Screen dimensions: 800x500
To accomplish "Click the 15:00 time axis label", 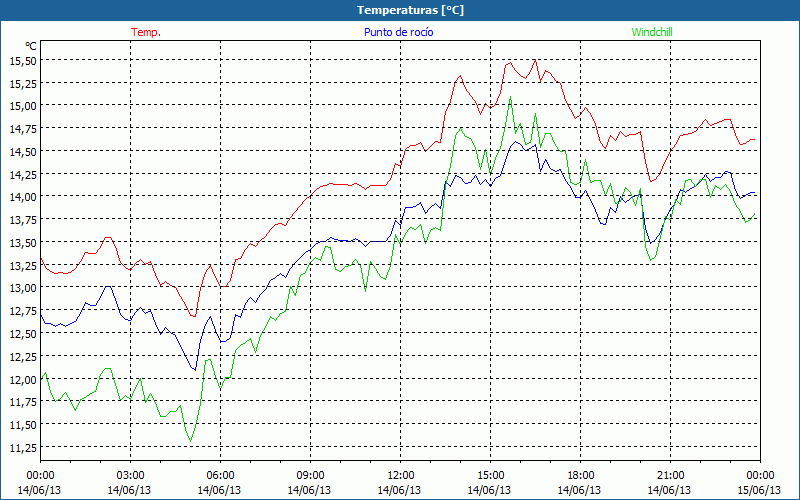I will pyautogui.click(x=490, y=476).
